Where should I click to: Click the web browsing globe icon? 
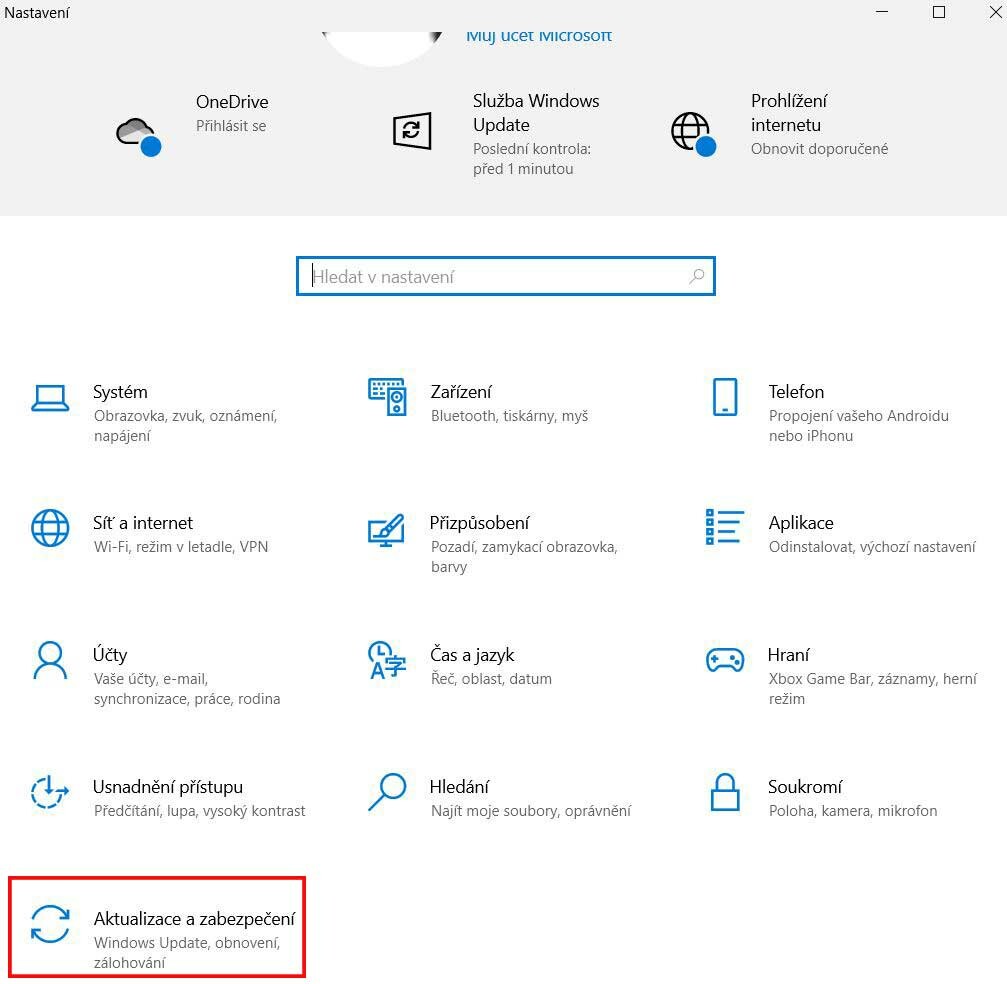point(693,134)
